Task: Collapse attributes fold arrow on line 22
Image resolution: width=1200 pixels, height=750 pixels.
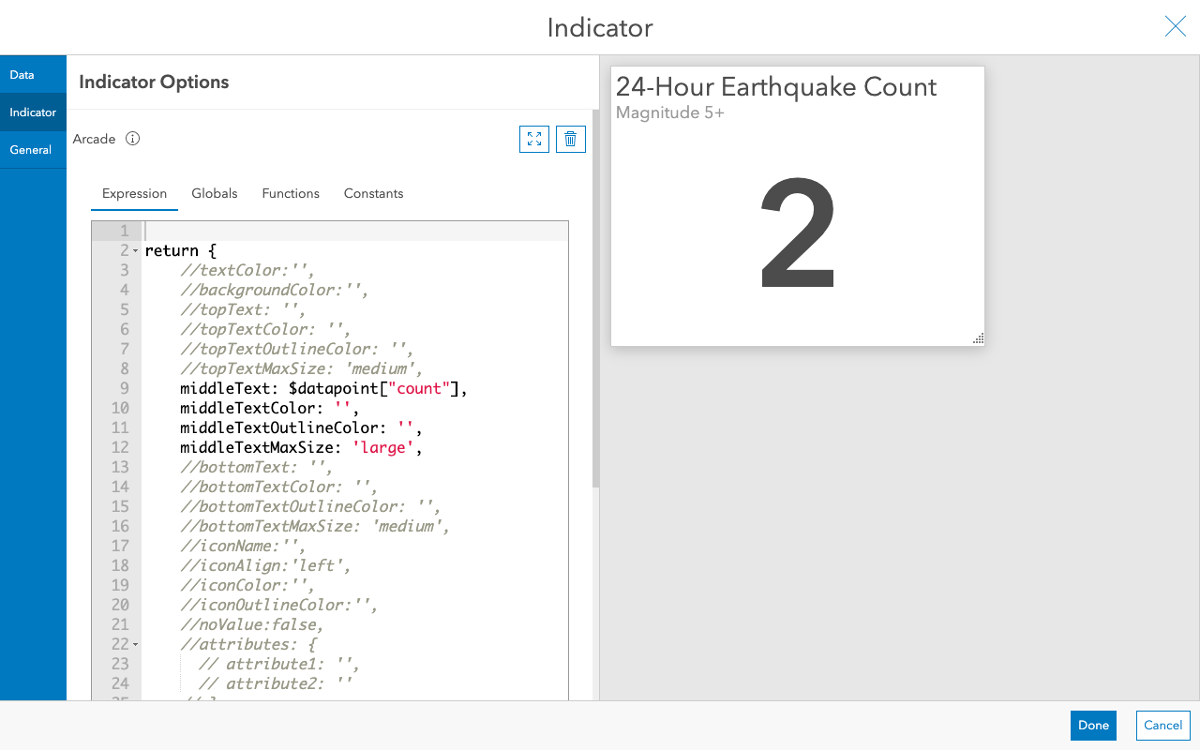Action: click(x=136, y=645)
